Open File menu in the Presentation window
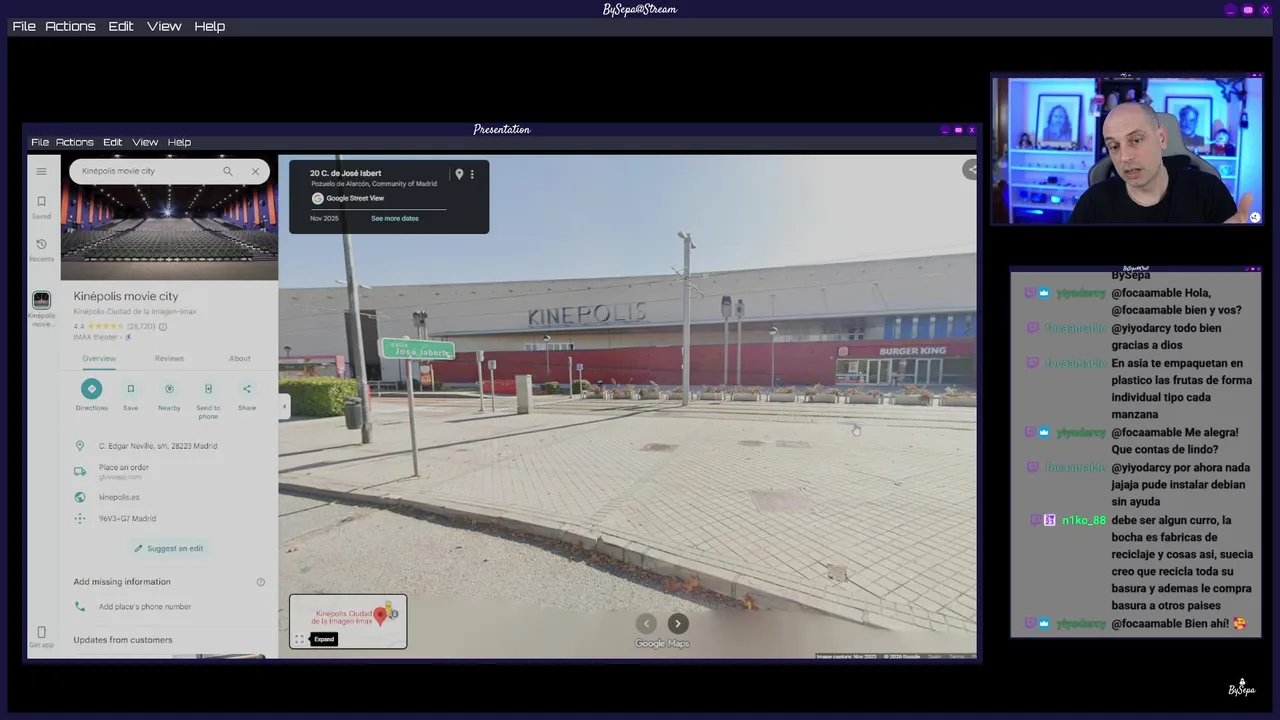Image resolution: width=1280 pixels, height=720 pixels. click(40, 142)
